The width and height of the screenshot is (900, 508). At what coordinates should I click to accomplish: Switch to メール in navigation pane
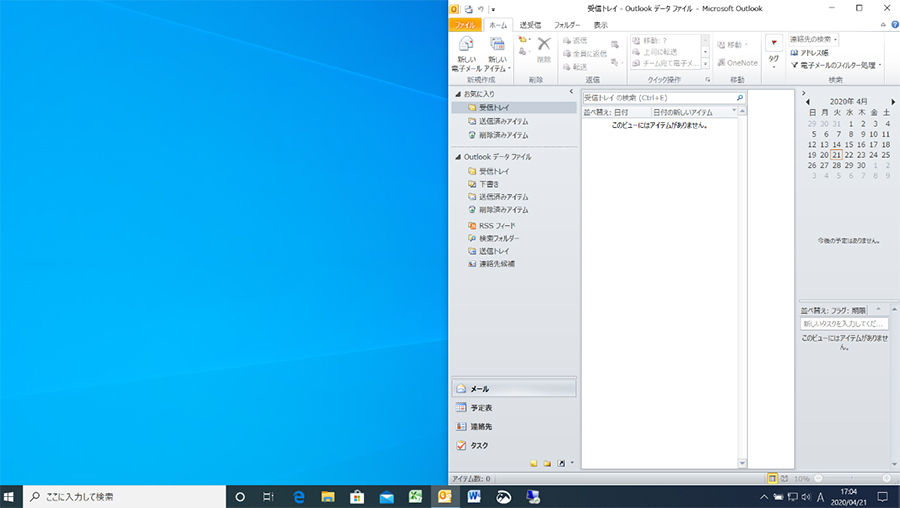coord(514,389)
